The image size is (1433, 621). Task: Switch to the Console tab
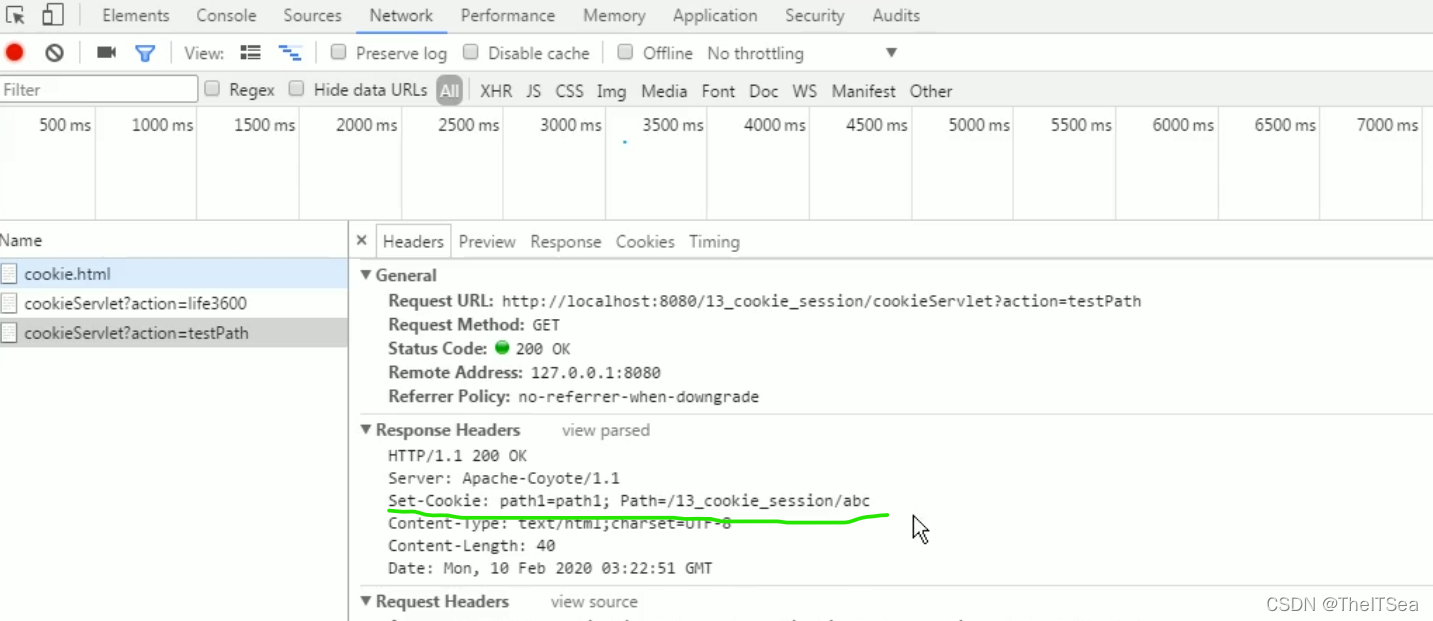click(226, 15)
